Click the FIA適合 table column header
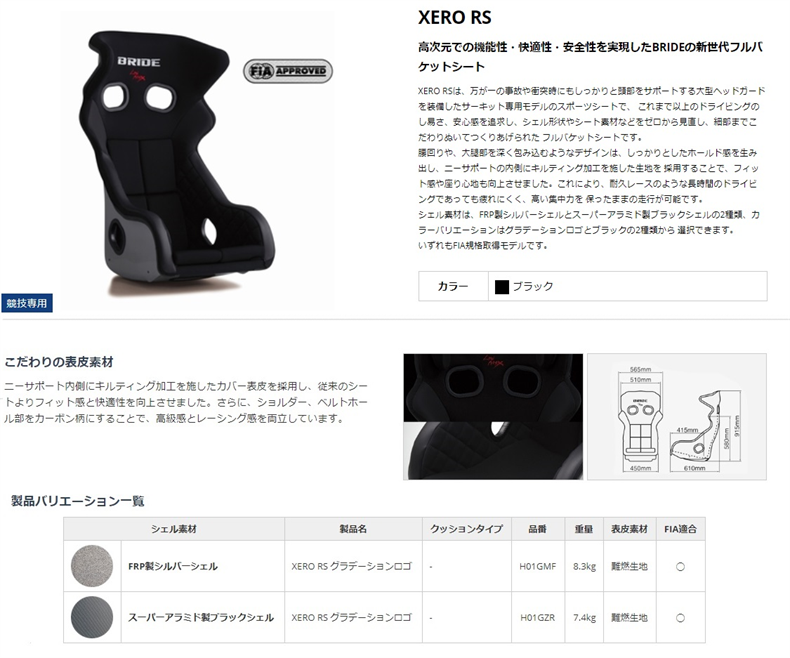790x658 pixels. pos(680,529)
